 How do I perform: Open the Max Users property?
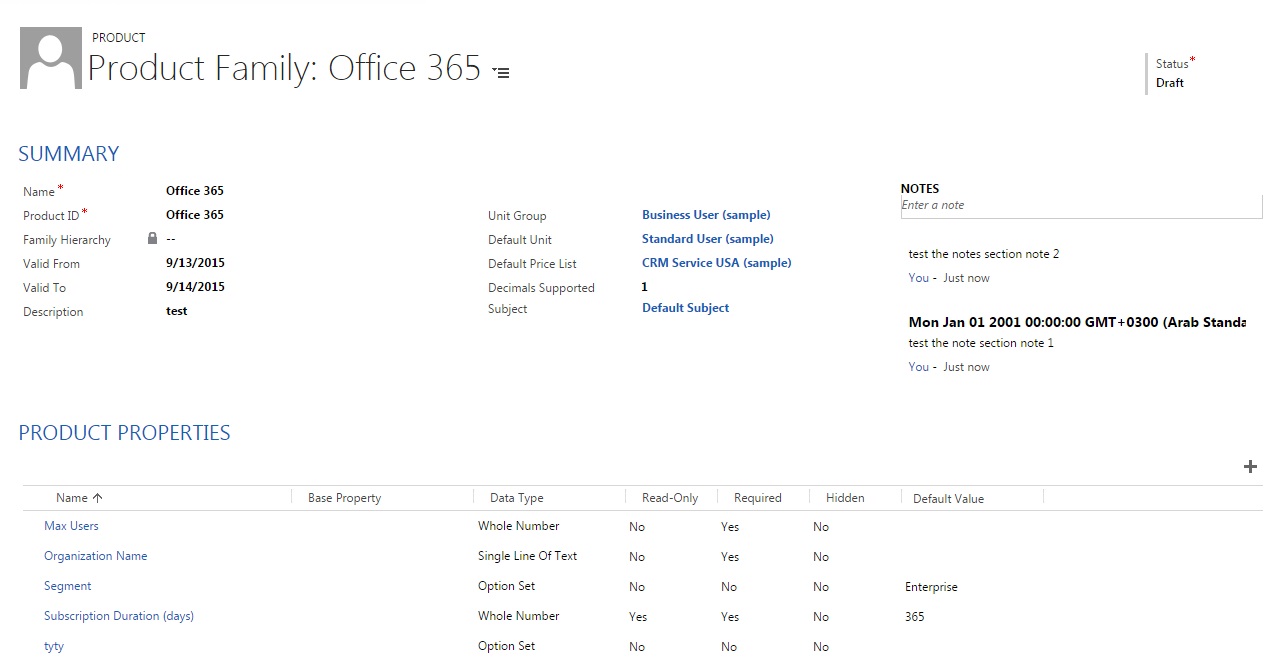click(x=71, y=526)
